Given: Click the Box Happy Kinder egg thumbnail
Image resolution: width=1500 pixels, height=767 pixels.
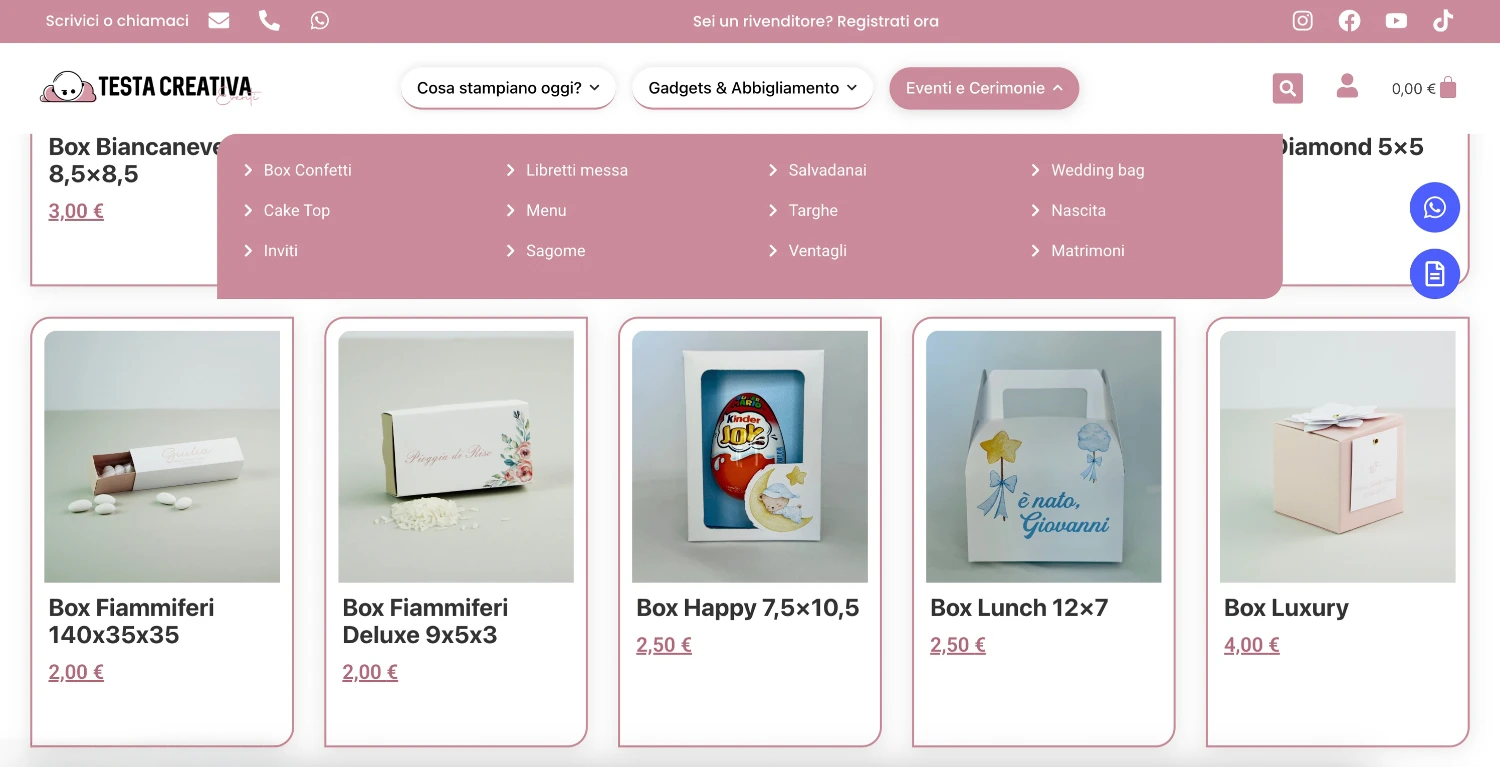Looking at the screenshot, I should (x=750, y=457).
